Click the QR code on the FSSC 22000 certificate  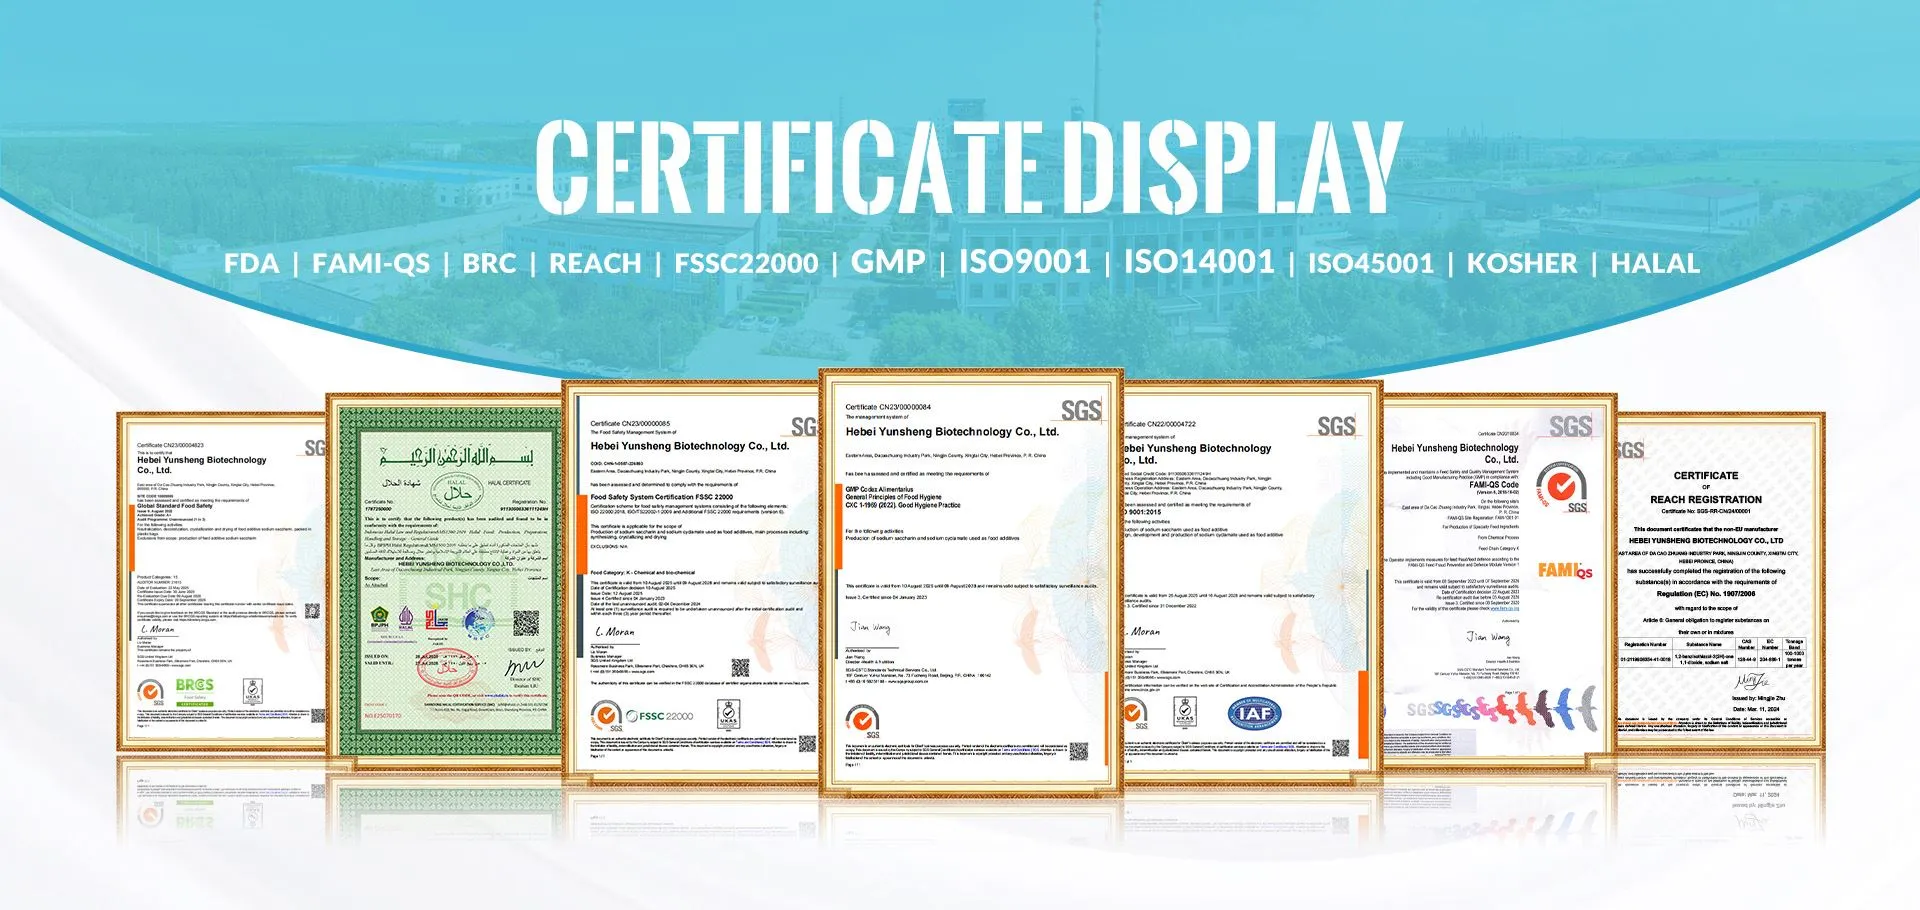(x=740, y=668)
